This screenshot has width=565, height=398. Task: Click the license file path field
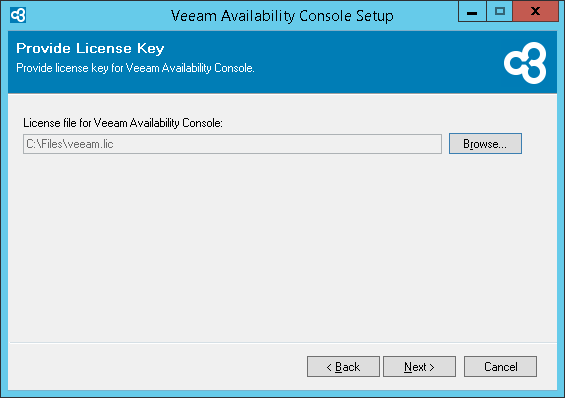(232, 144)
